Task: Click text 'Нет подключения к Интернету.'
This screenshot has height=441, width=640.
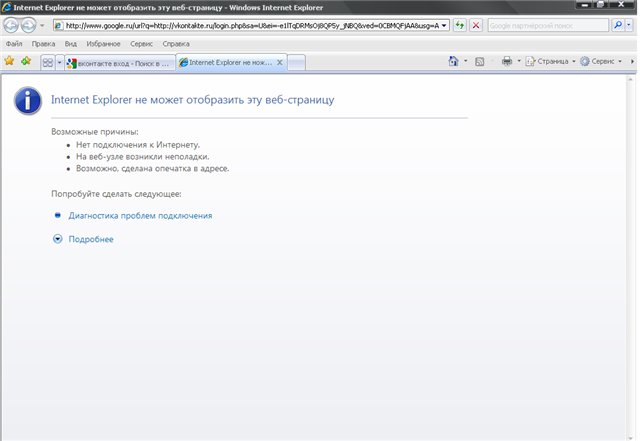Action: (138, 145)
